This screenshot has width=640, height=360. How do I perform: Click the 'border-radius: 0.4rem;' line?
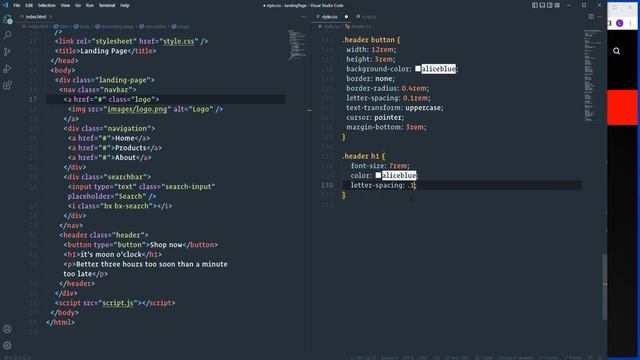click(x=387, y=88)
